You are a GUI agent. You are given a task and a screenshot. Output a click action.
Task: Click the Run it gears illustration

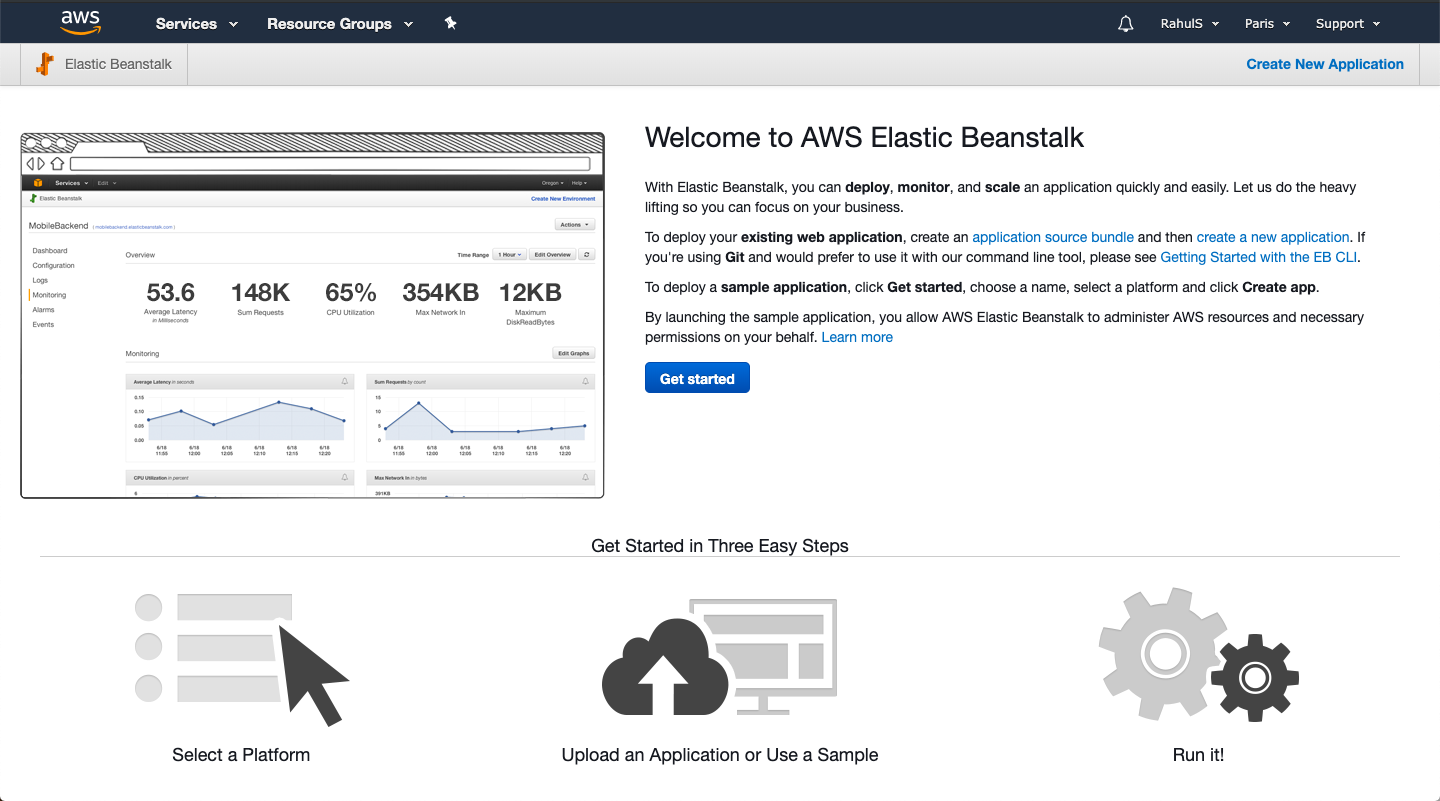1198,657
